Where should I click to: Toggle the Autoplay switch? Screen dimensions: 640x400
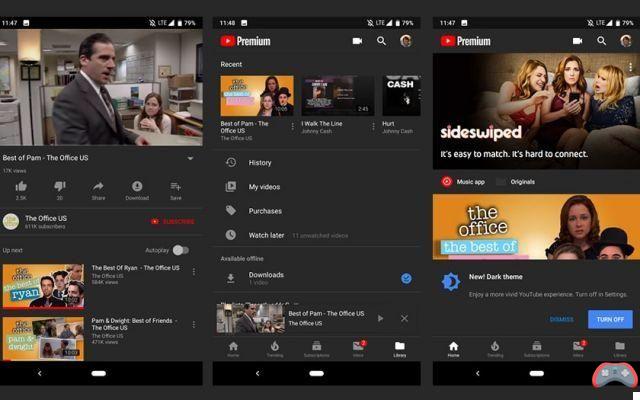coord(181,250)
